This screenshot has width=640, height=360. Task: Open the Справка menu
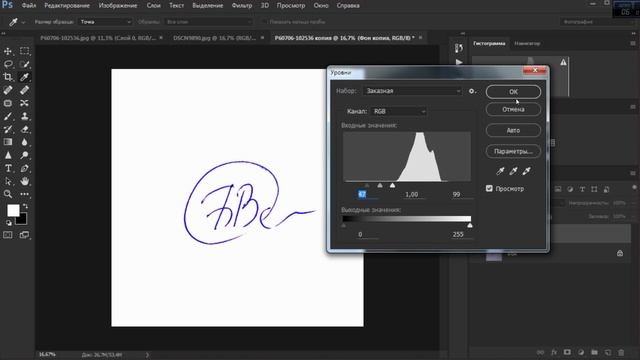348,6
